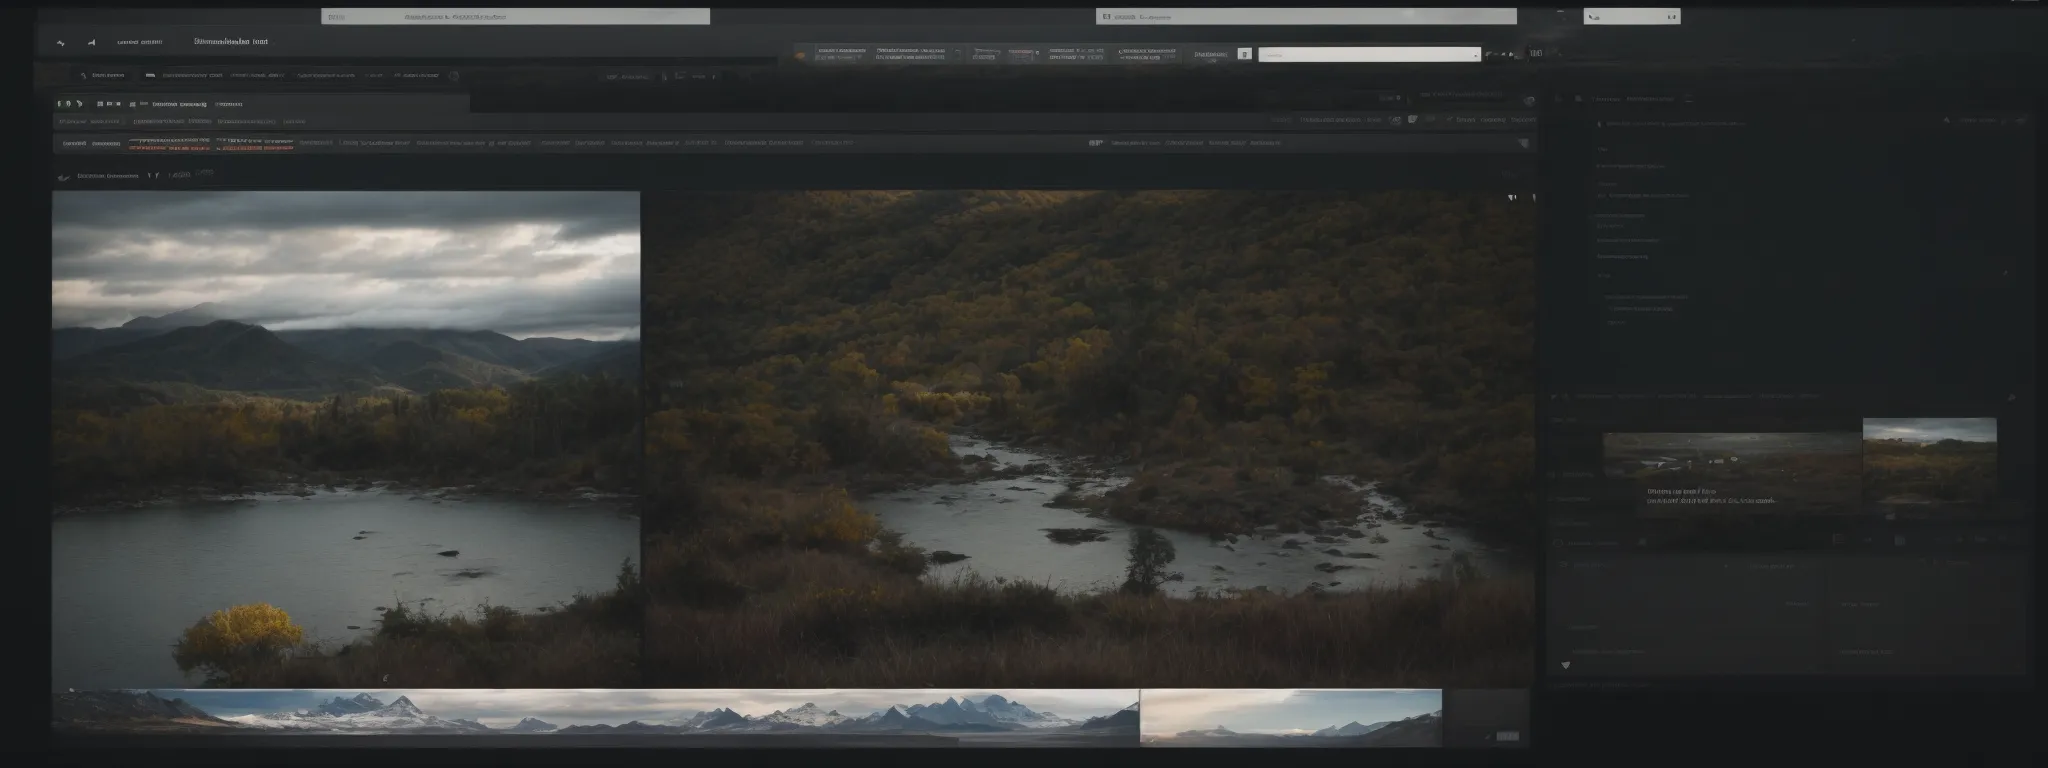Click the squiggle icon at top-left of toolbar
This screenshot has height=768, width=2048.
pyautogui.click(x=60, y=44)
